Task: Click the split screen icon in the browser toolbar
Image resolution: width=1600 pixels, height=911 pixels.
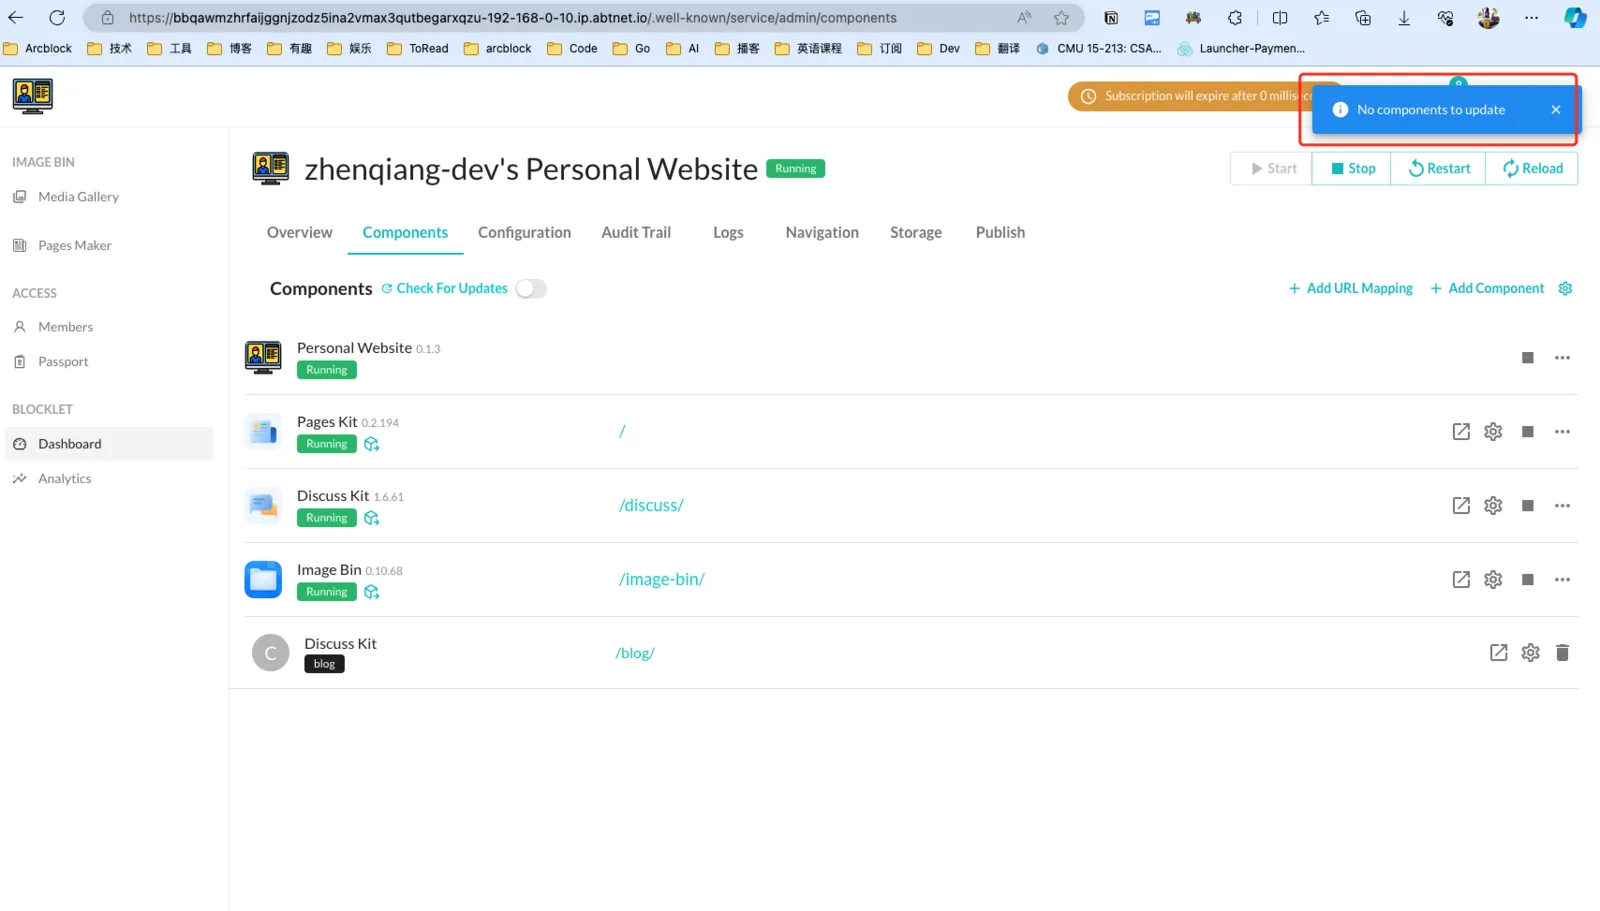Action: (1280, 18)
